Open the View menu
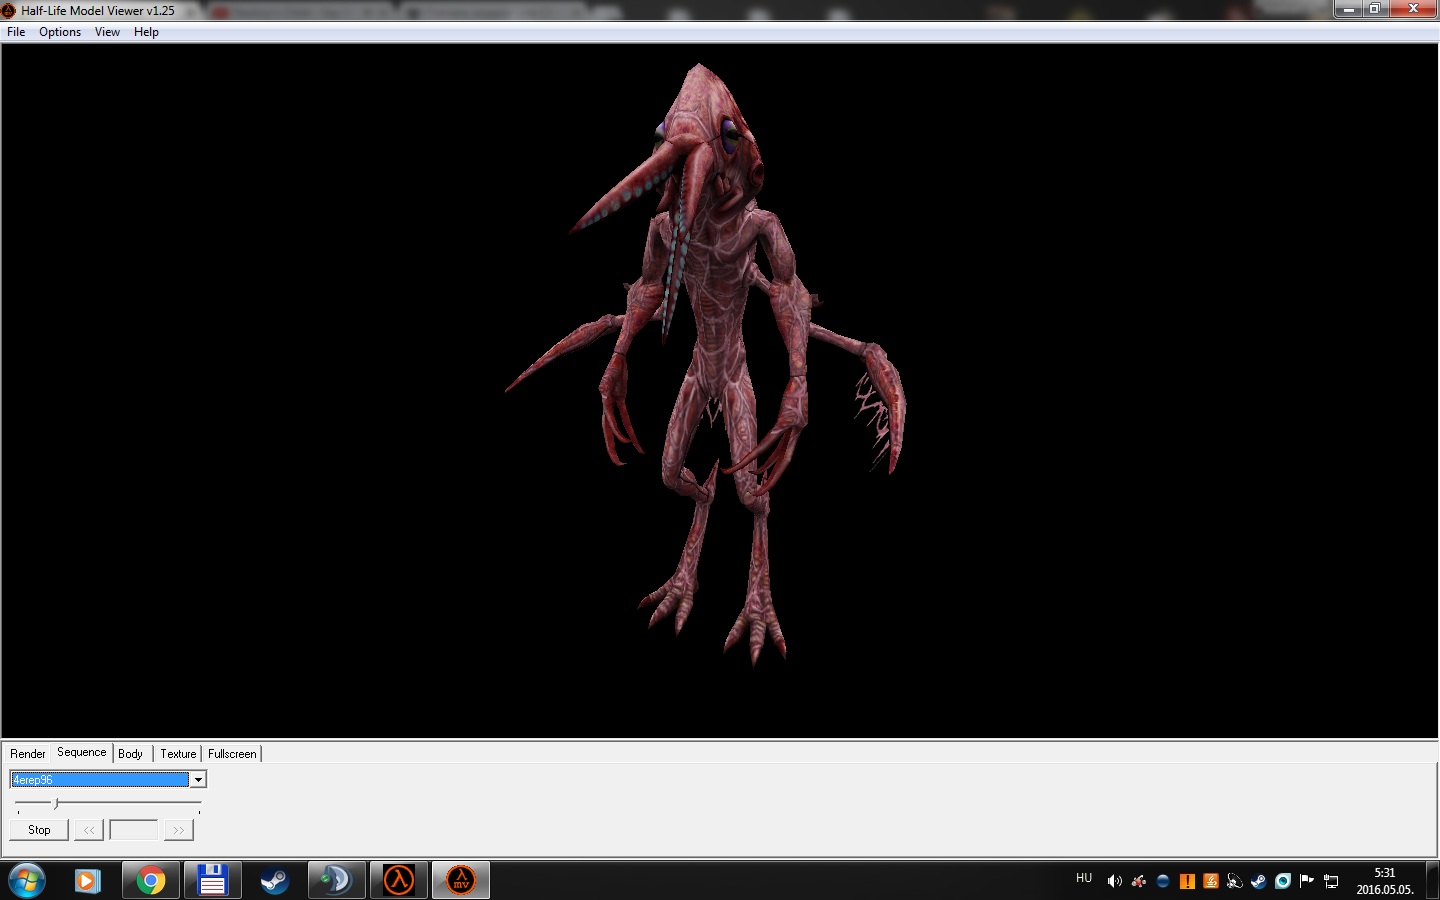1440x900 pixels. [x=107, y=32]
